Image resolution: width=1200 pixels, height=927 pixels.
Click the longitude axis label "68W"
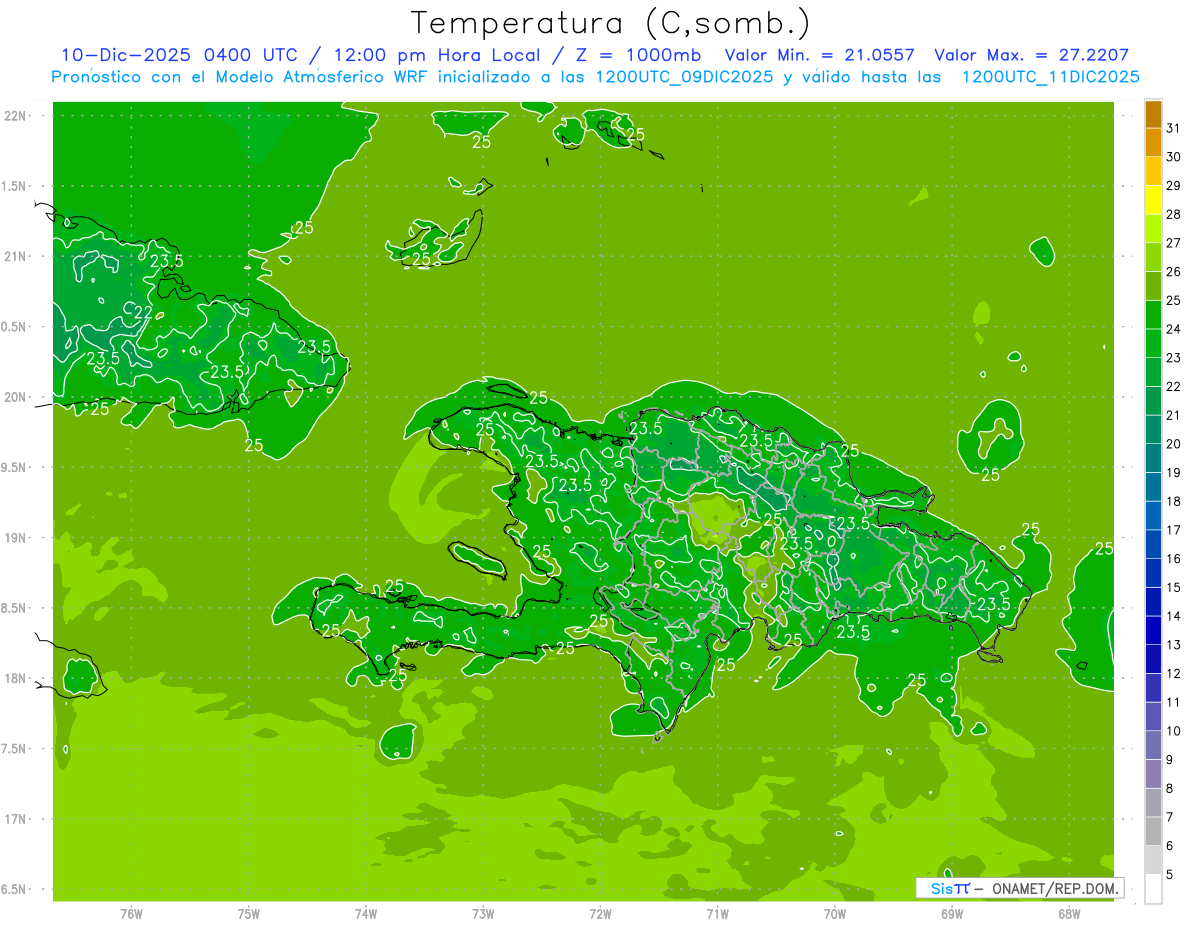tap(1069, 915)
